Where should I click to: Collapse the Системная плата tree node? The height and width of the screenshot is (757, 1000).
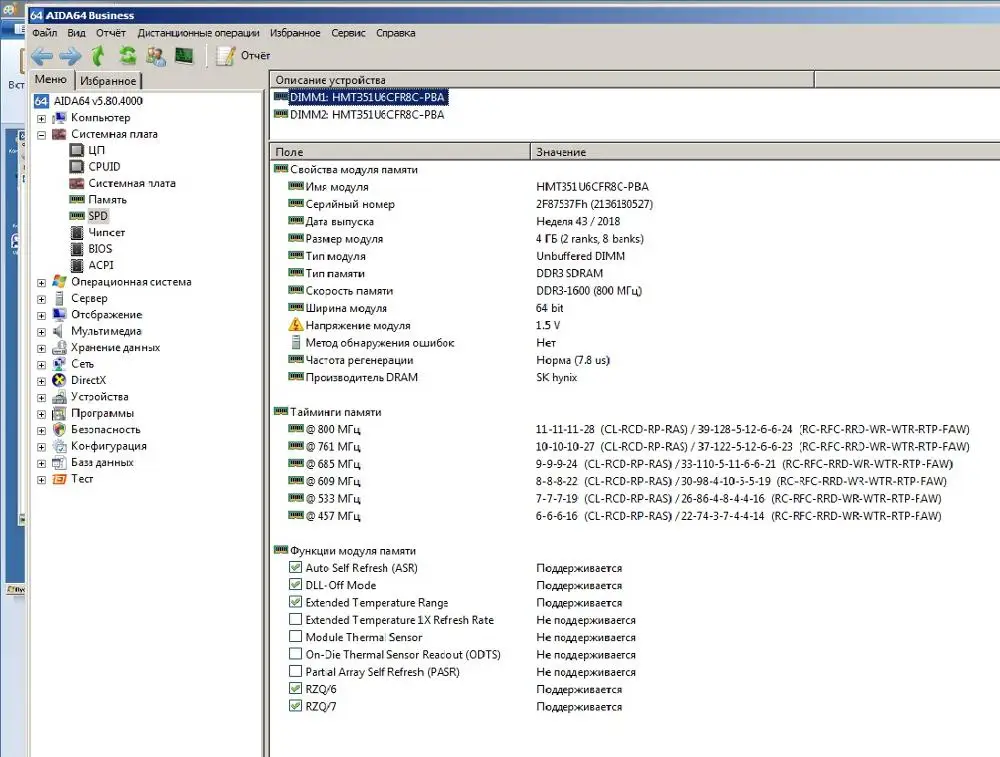click(x=41, y=134)
